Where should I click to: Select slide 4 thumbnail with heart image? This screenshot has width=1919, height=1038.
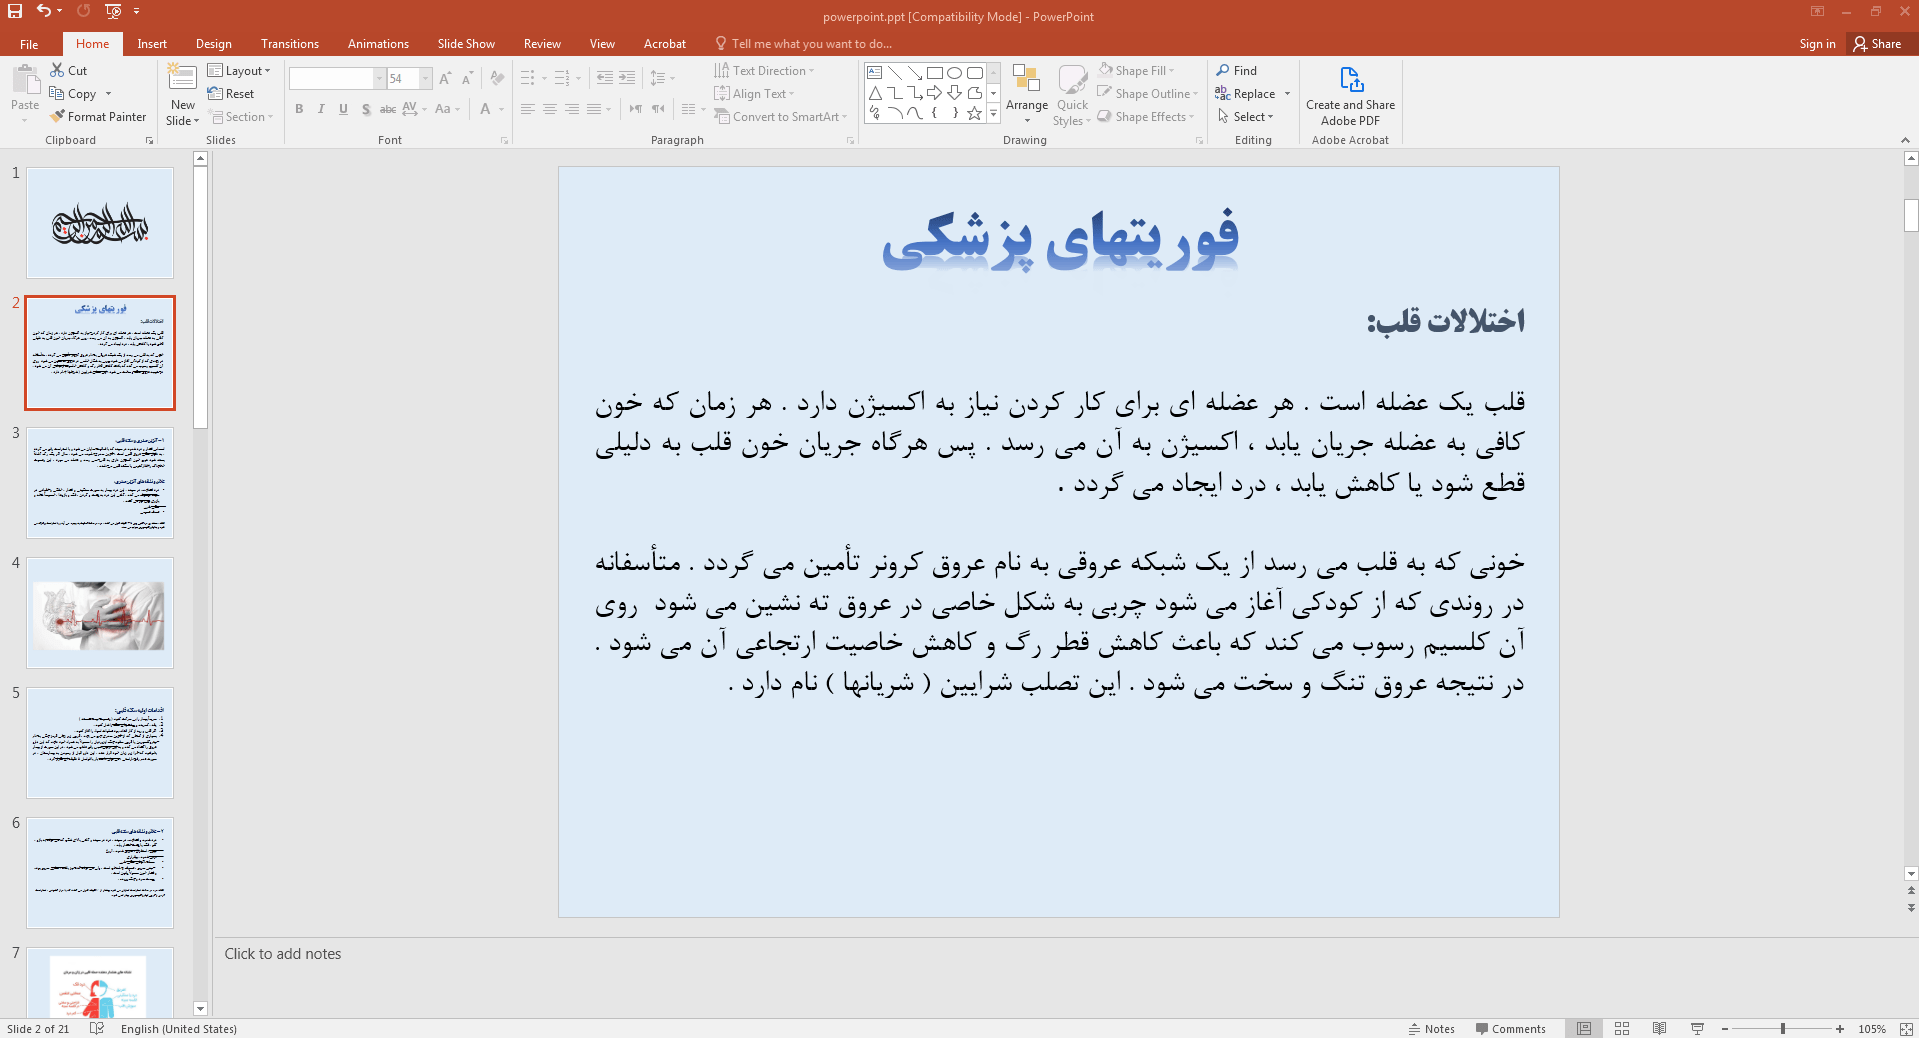tap(100, 613)
